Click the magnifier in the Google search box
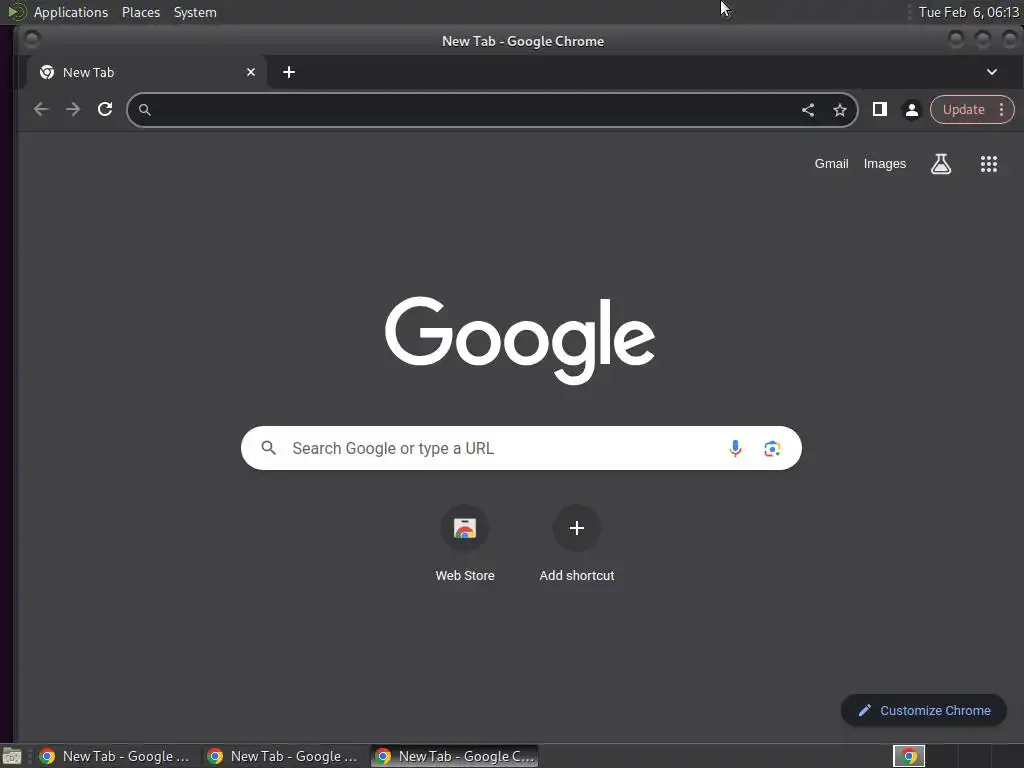This screenshot has height=768, width=1024. click(x=268, y=448)
